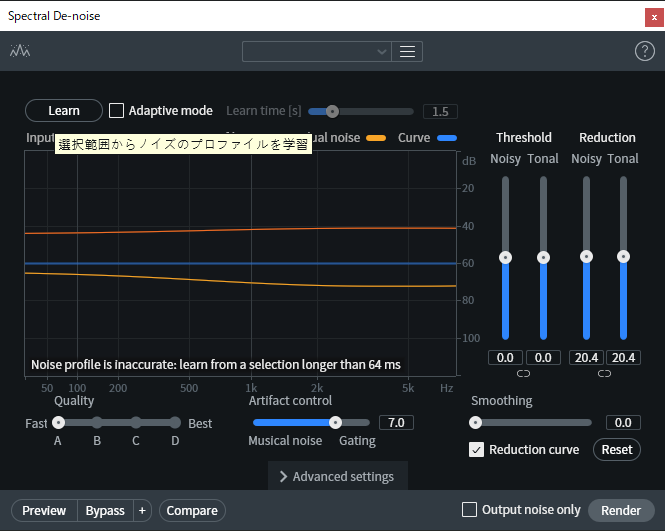Screen dimensions: 665x531
Task: Click the Fast quality label
Action: (x=36, y=423)
